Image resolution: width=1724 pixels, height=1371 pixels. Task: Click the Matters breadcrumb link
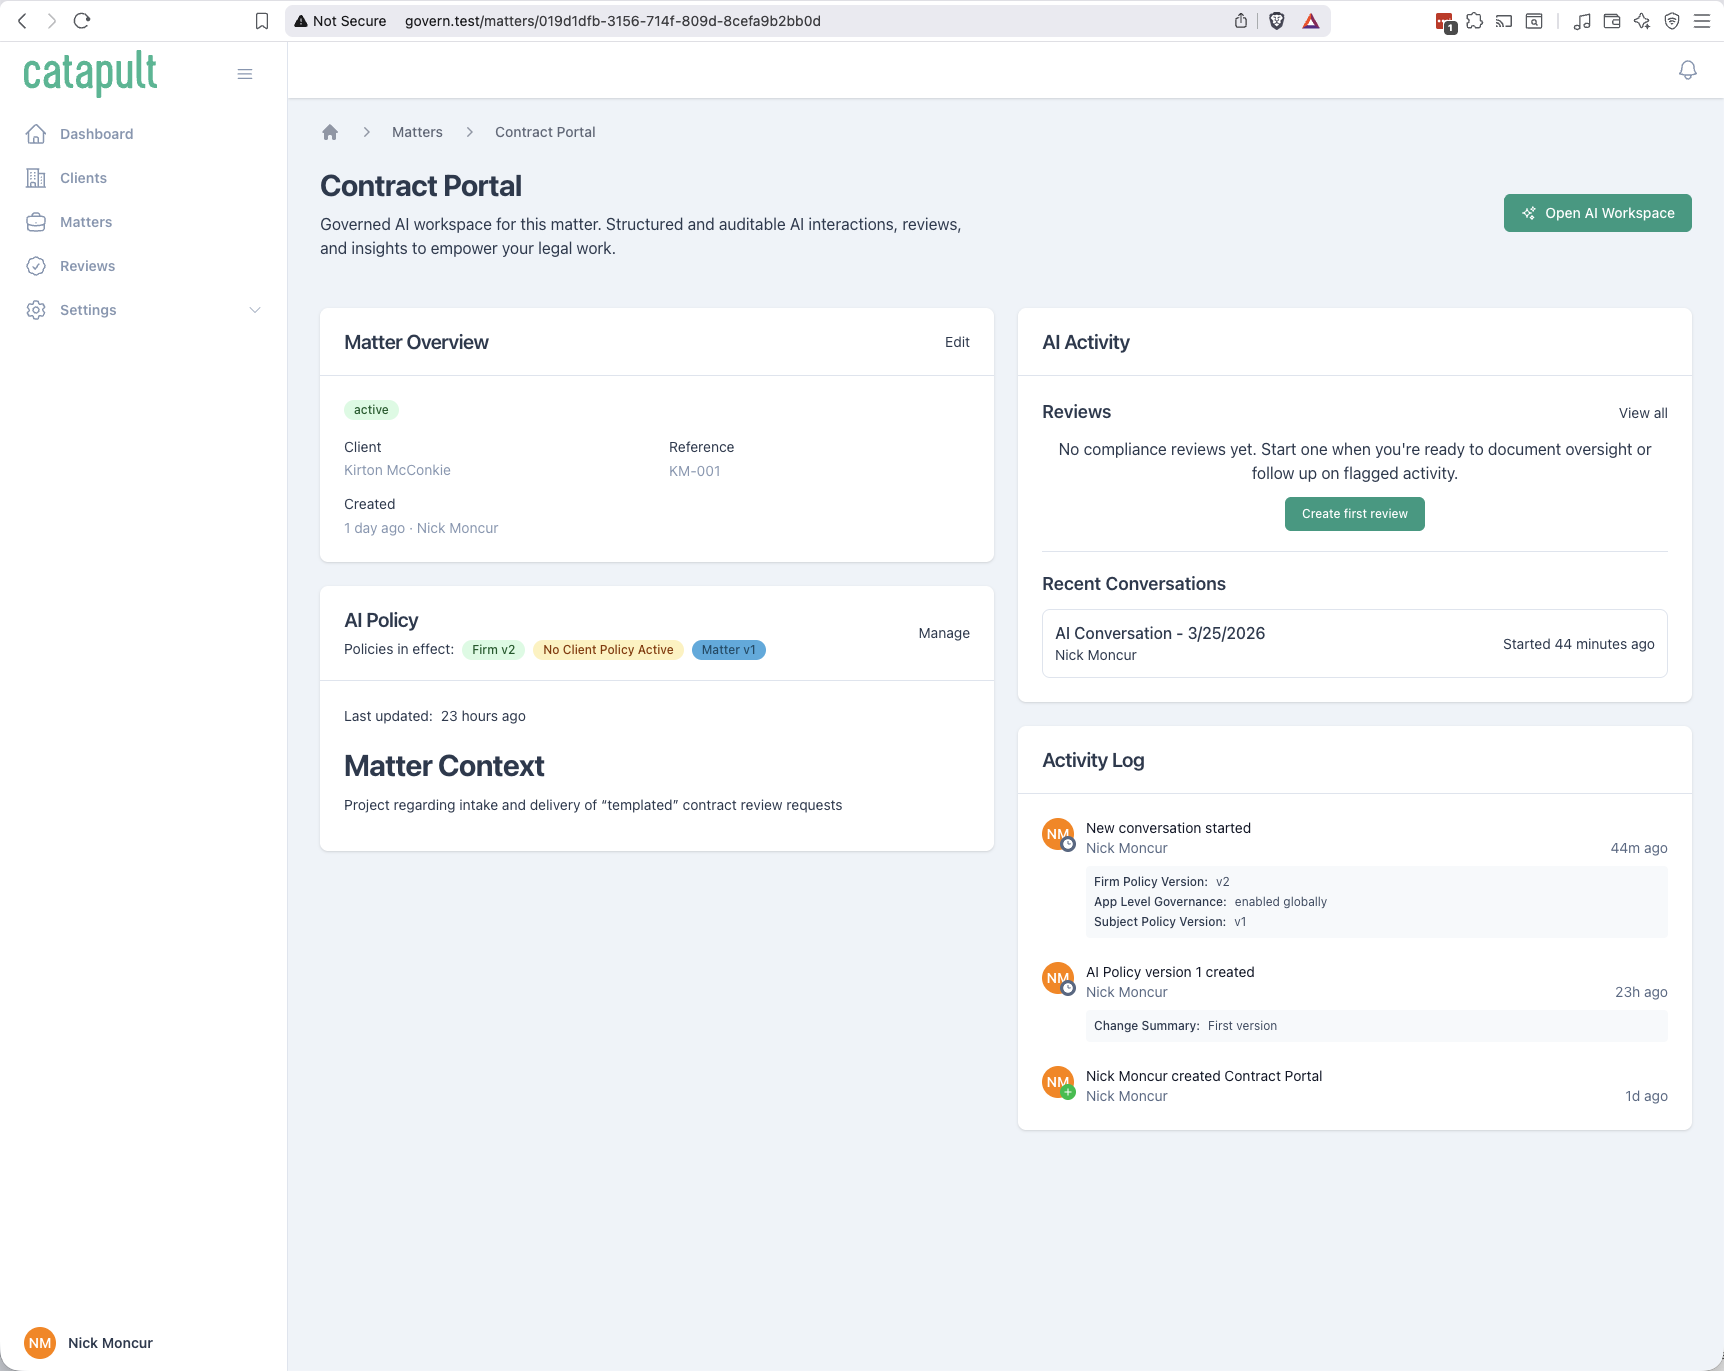coord(417,131)
